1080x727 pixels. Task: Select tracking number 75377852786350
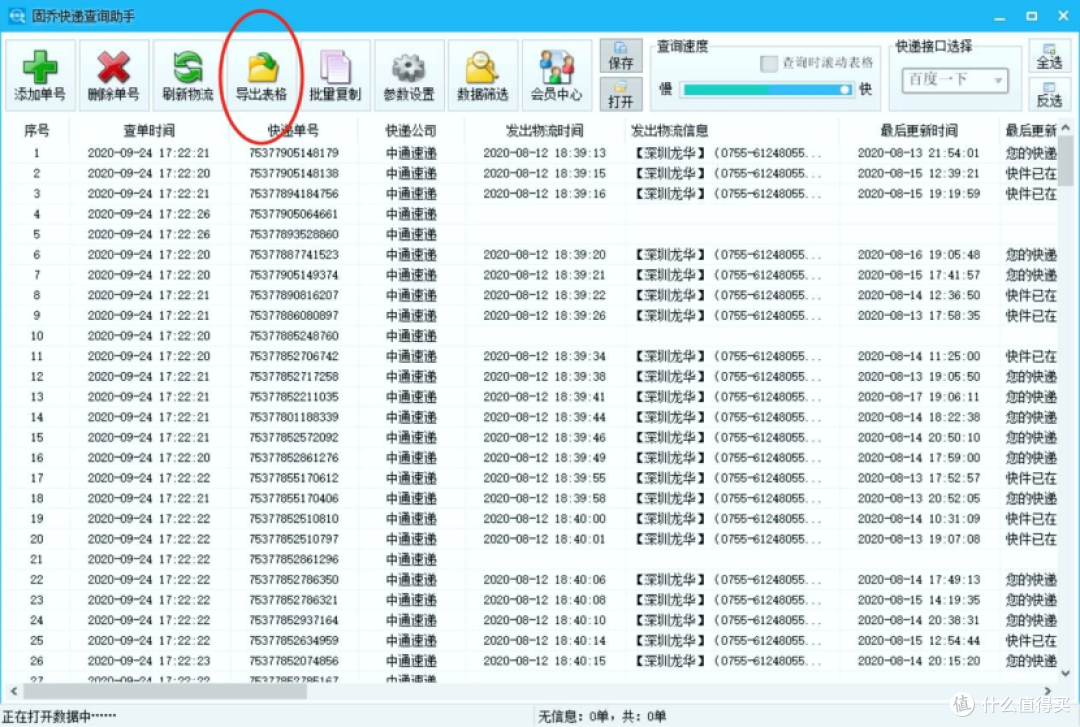tap(294, 580)
